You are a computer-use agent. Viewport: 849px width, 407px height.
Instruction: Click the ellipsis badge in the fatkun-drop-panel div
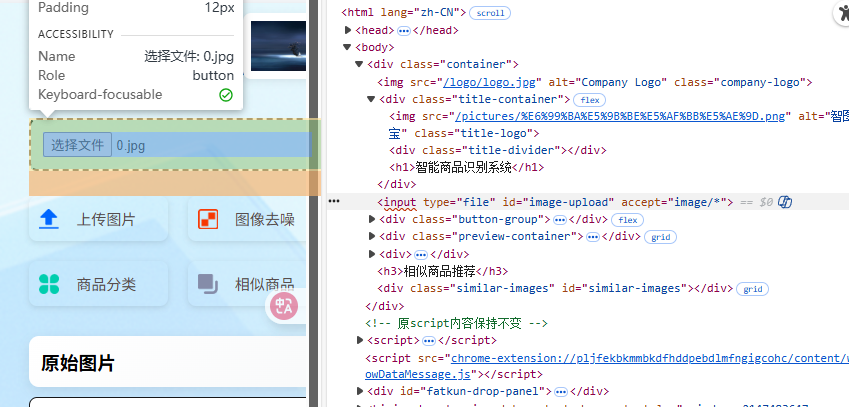pyautogui.click(x=561, y=392)
